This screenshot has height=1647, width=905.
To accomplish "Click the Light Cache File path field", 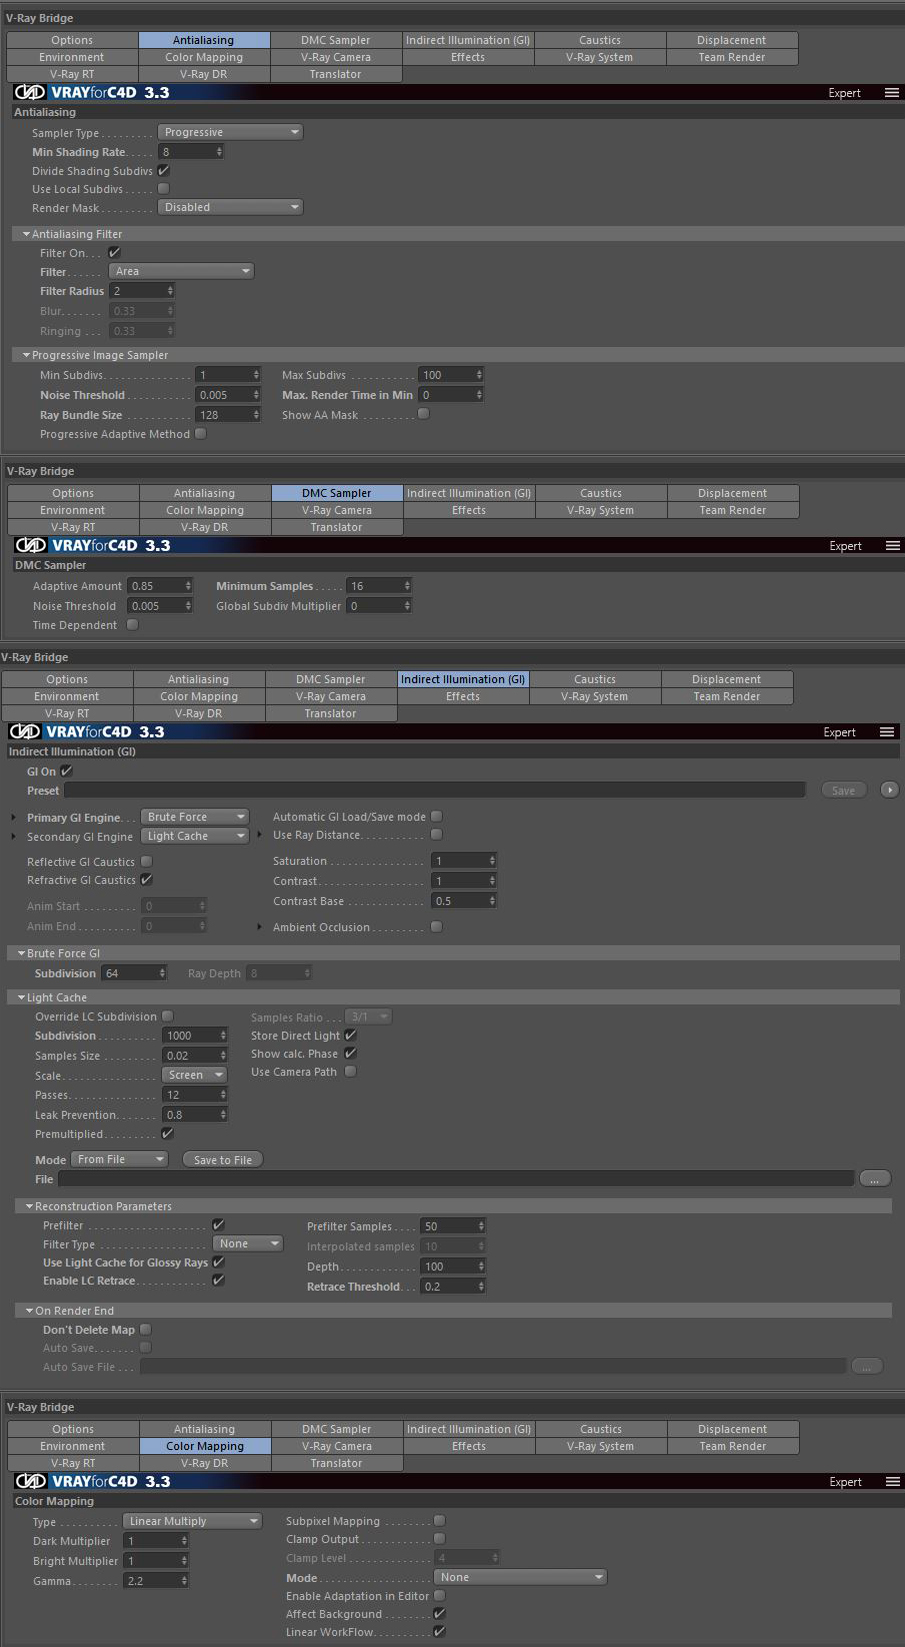I will (456, 1179).
